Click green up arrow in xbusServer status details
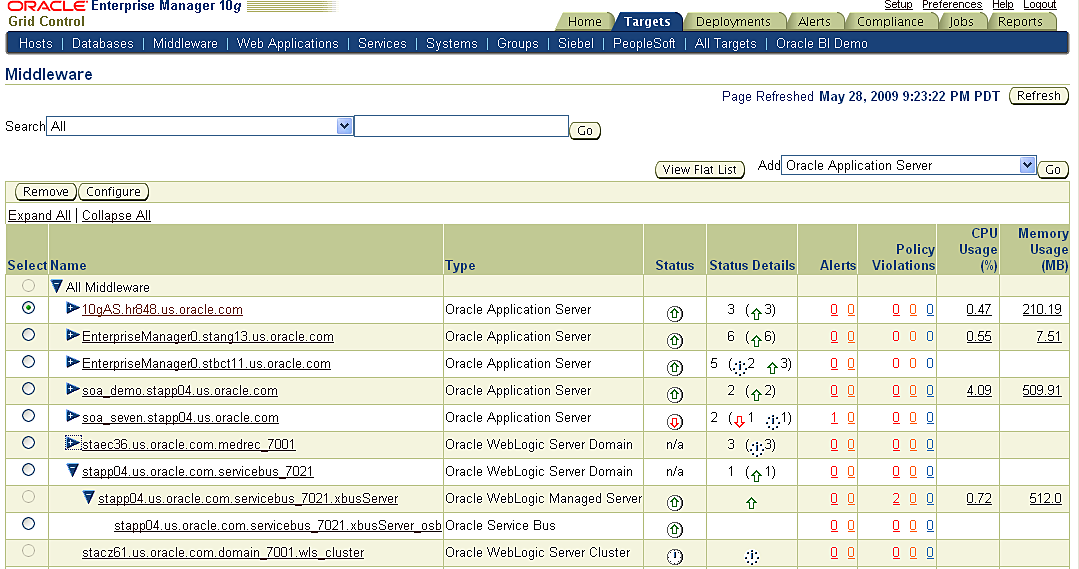1079x569 pixels. pyautogui.click(x=751, y=503)
